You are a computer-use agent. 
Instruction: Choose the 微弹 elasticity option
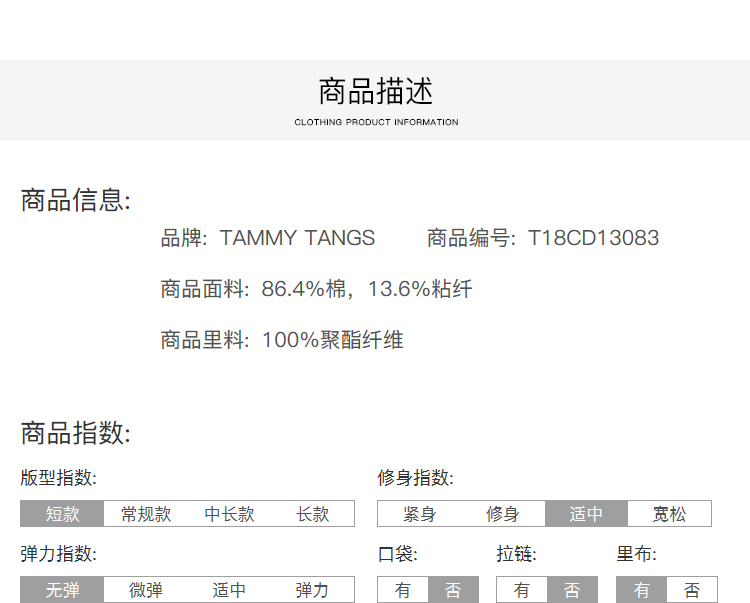[146, 590]
